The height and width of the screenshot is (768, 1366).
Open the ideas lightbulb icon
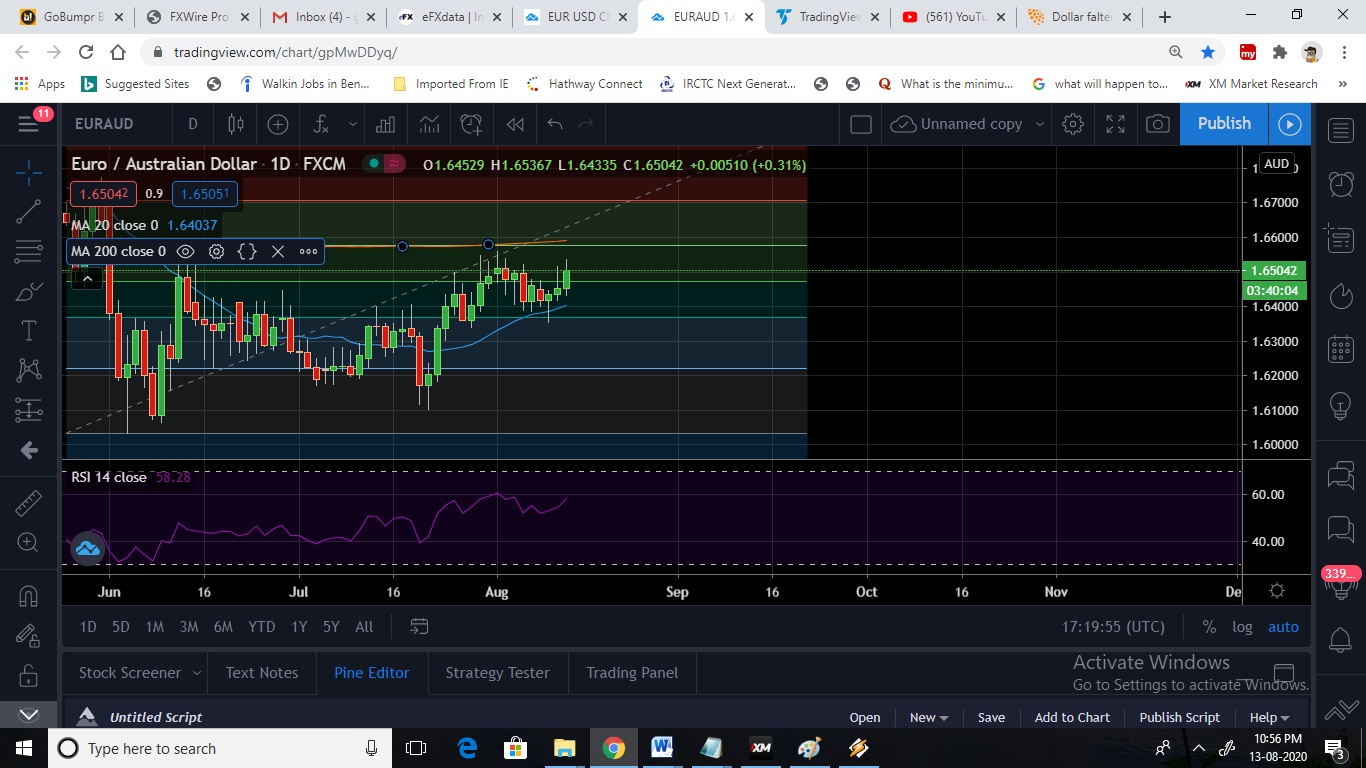pyautogui.click(x=1340, y=406)
